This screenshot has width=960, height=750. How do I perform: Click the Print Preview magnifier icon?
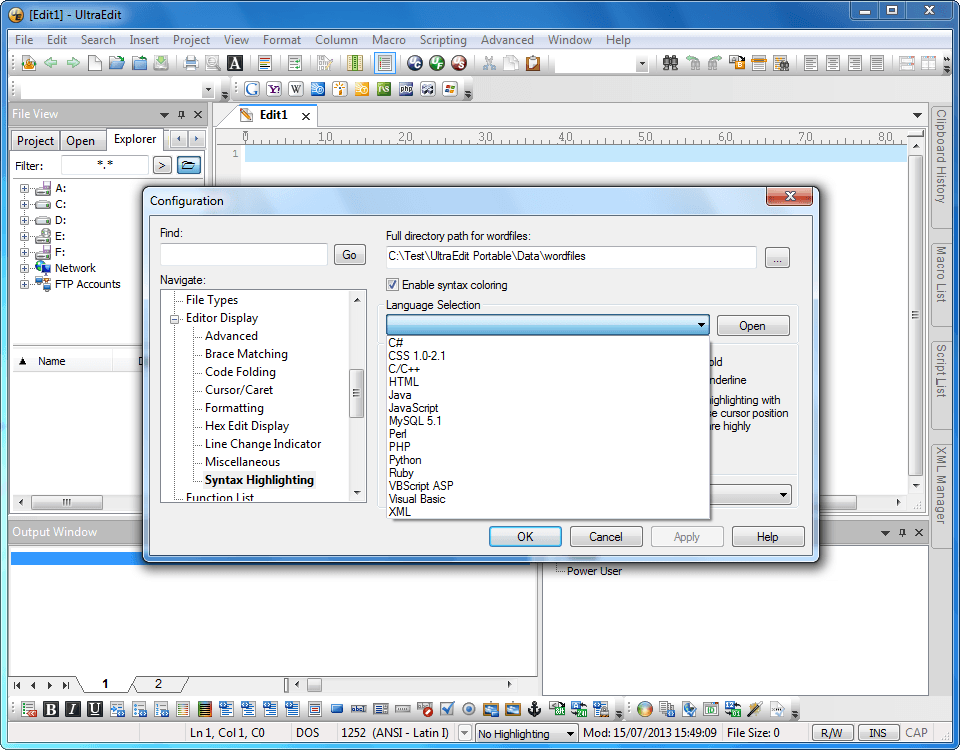tap(213, 62)
